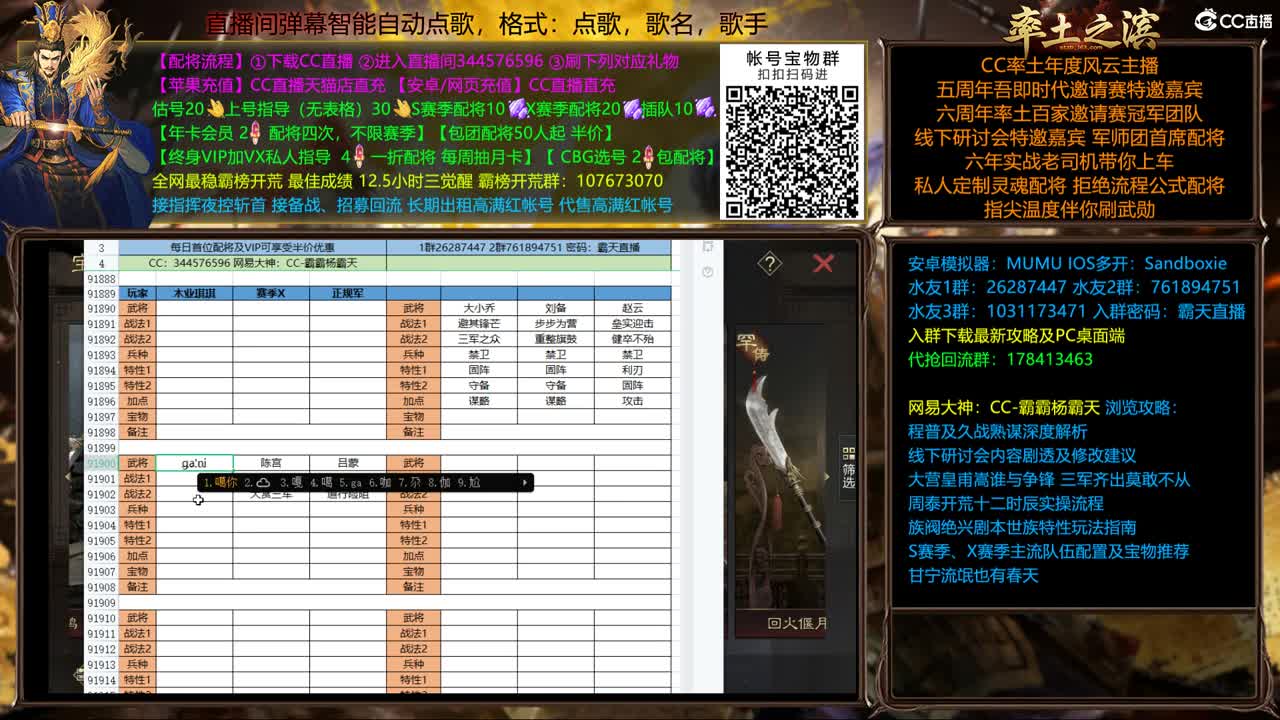Expand more IME candidates with the arrow
Screen dimensions: 1280x720
point(525,483)
